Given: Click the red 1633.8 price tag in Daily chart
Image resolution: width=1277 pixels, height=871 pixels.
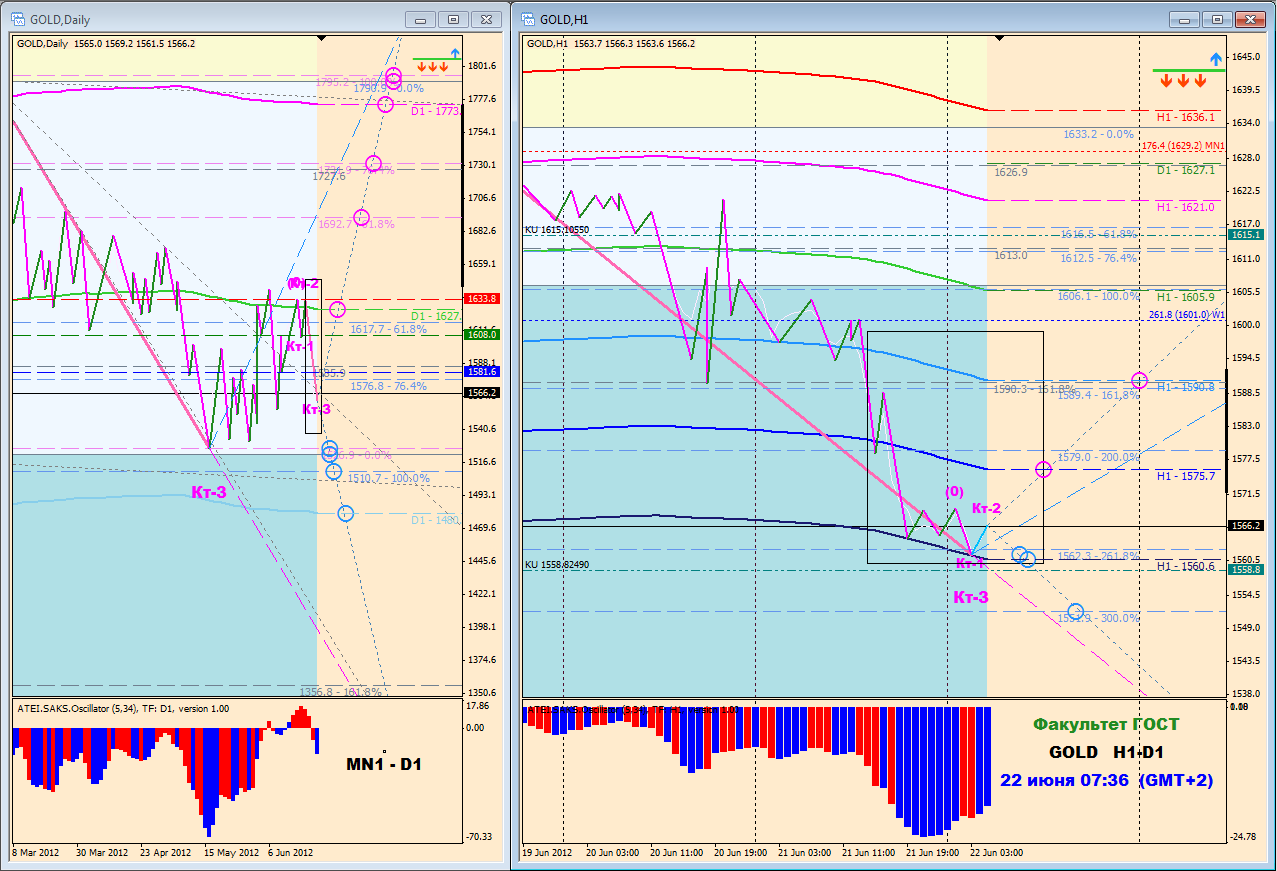Looking at the screenshot, I should 481,298.
